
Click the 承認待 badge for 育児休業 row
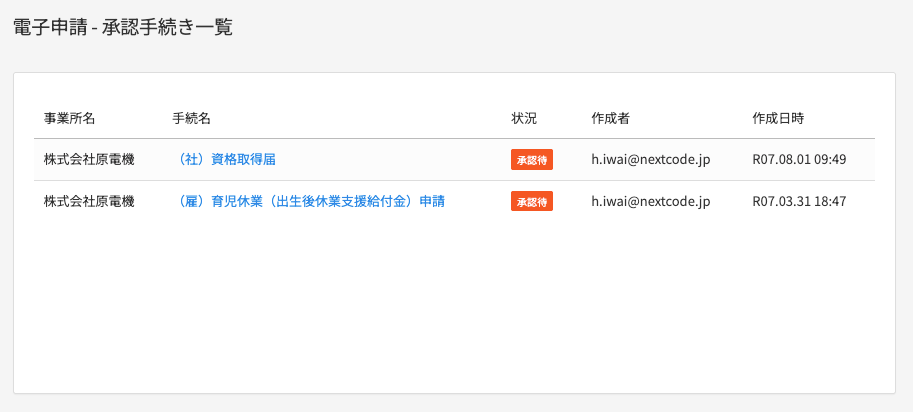tap(532, 202)
